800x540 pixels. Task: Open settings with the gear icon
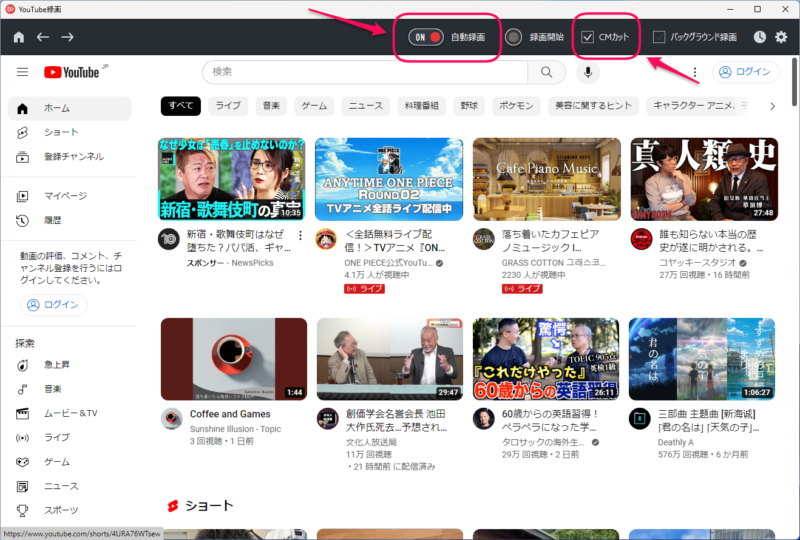[781, 37]
